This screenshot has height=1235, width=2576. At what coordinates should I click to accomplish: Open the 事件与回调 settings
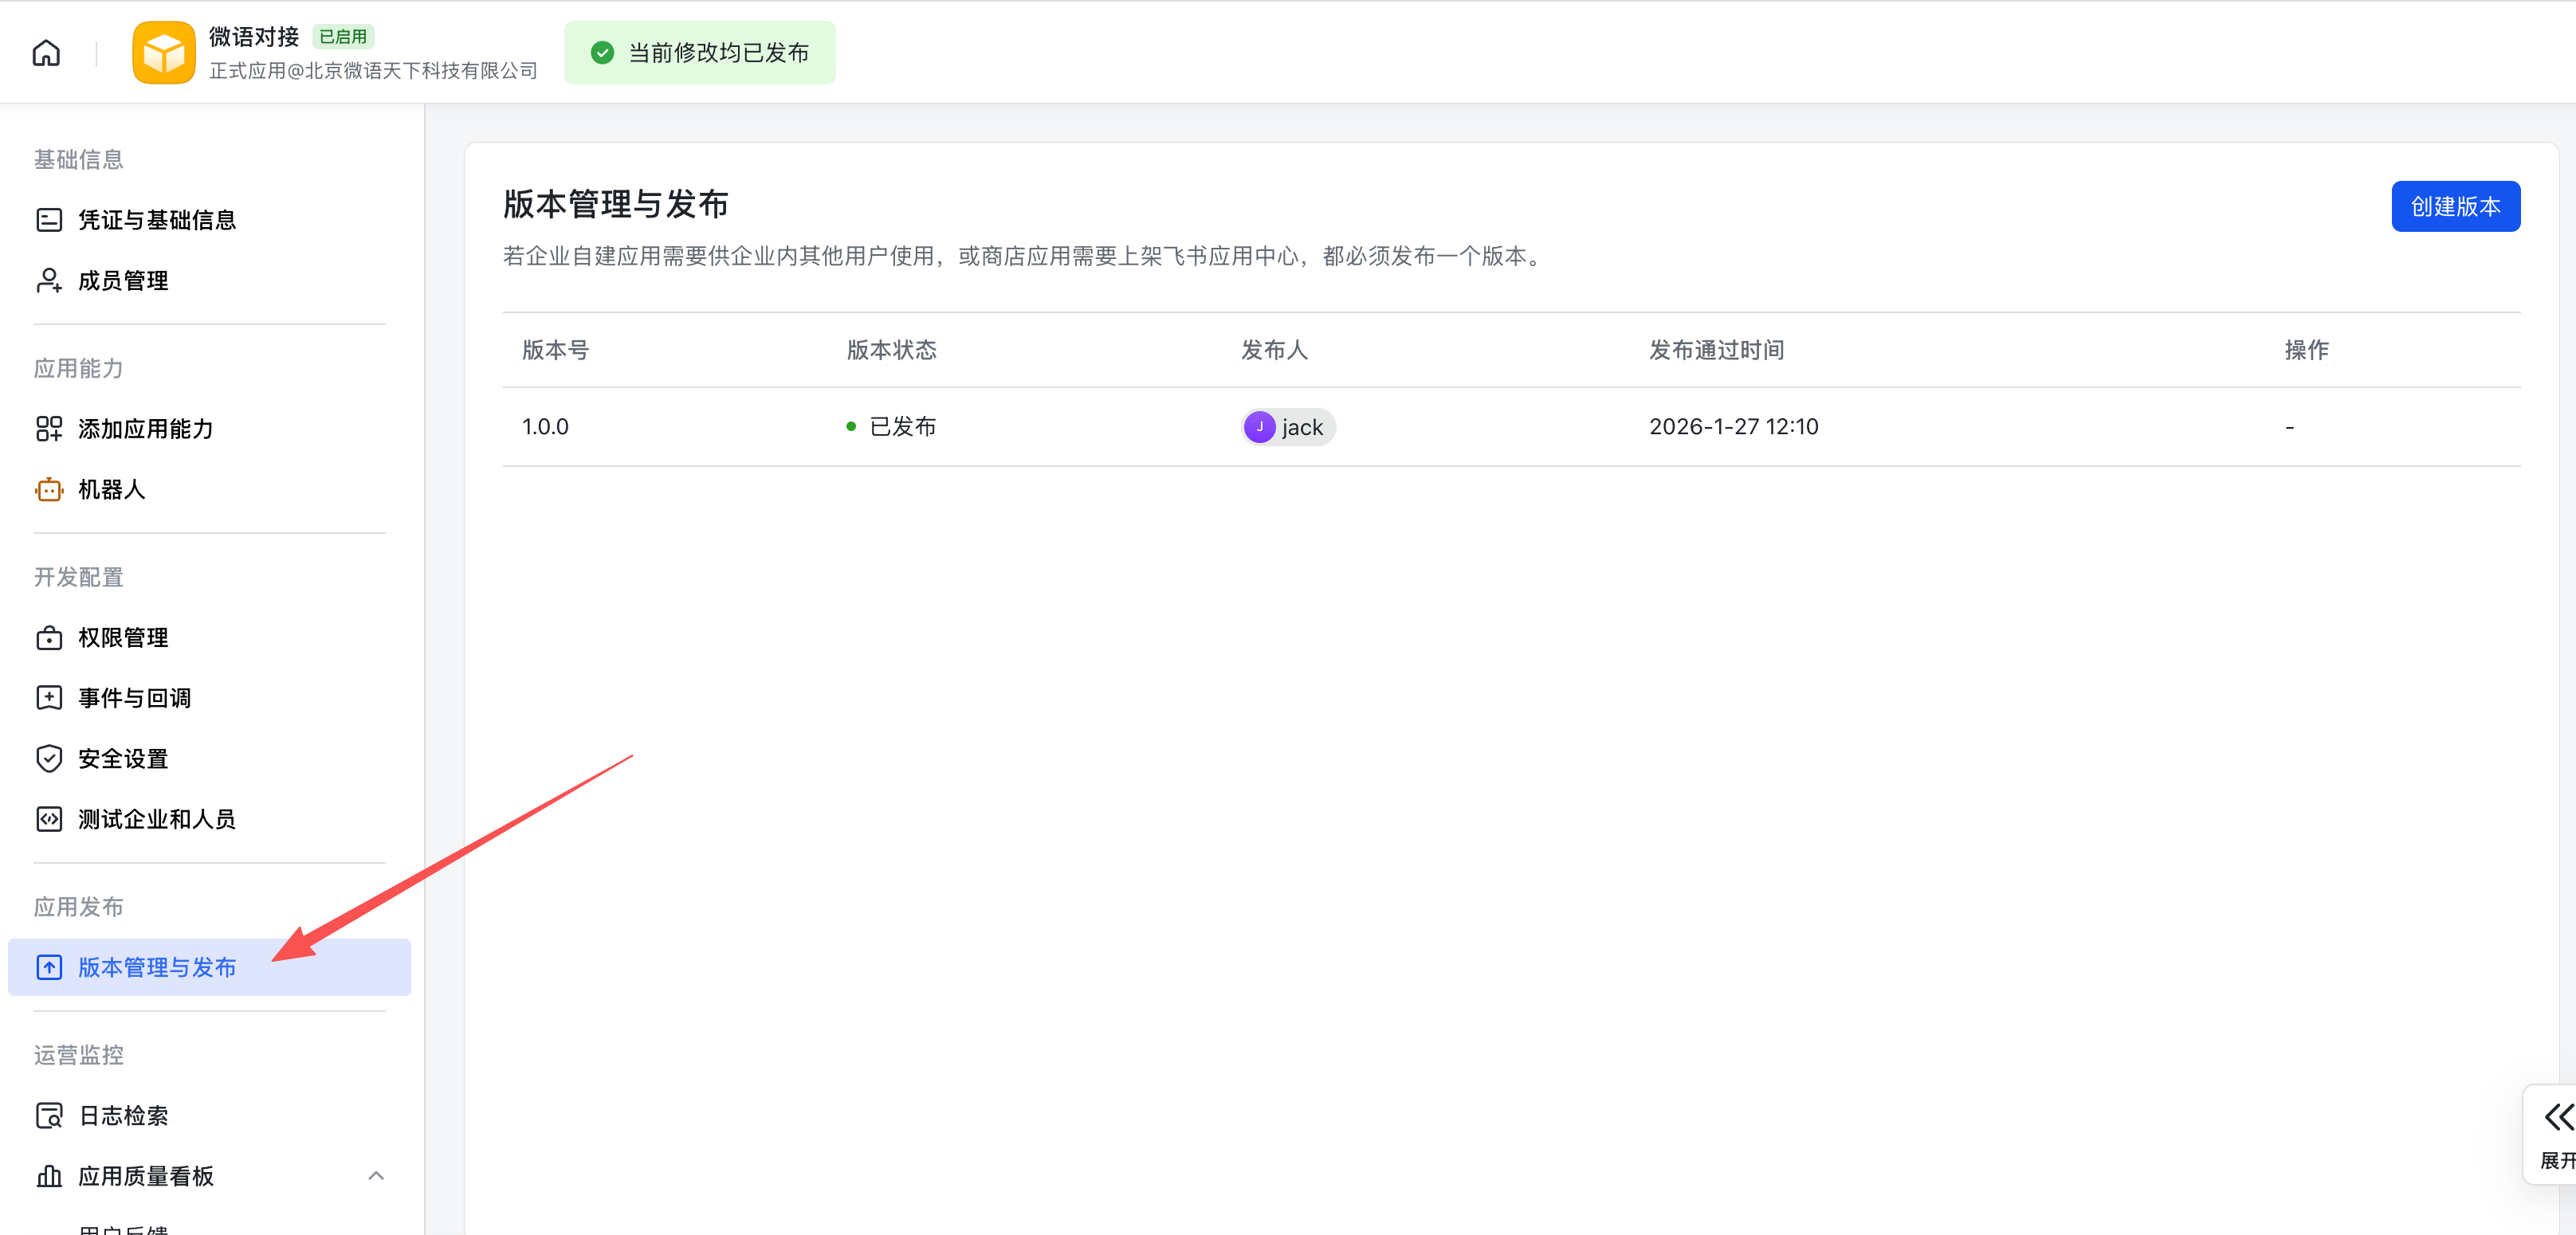135,697
